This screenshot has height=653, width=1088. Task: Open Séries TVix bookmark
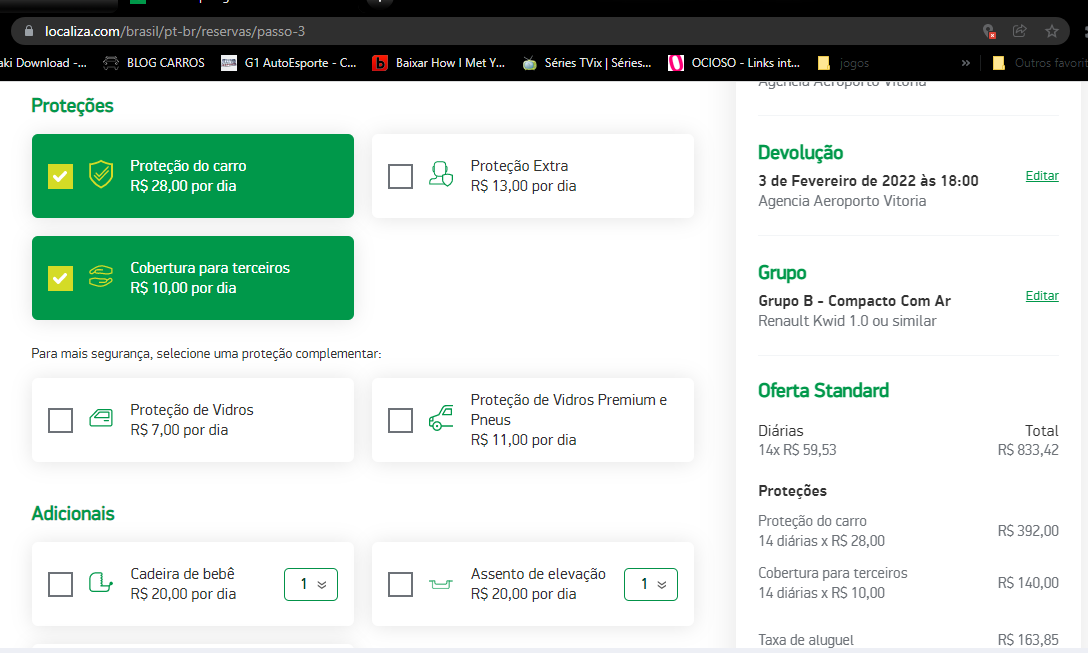pyautogui.click(x=587, y=63)
